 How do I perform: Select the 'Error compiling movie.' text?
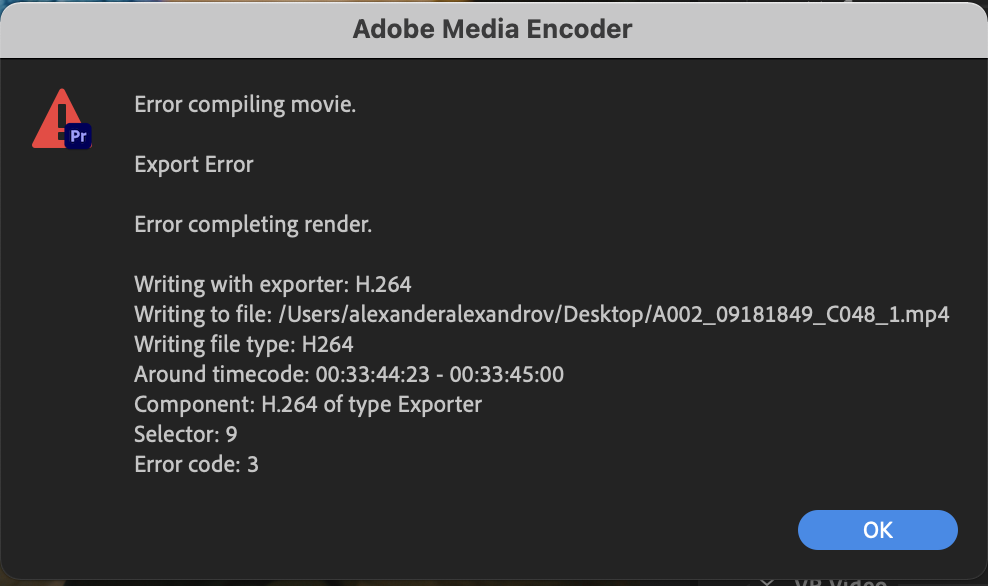(245, 104)
